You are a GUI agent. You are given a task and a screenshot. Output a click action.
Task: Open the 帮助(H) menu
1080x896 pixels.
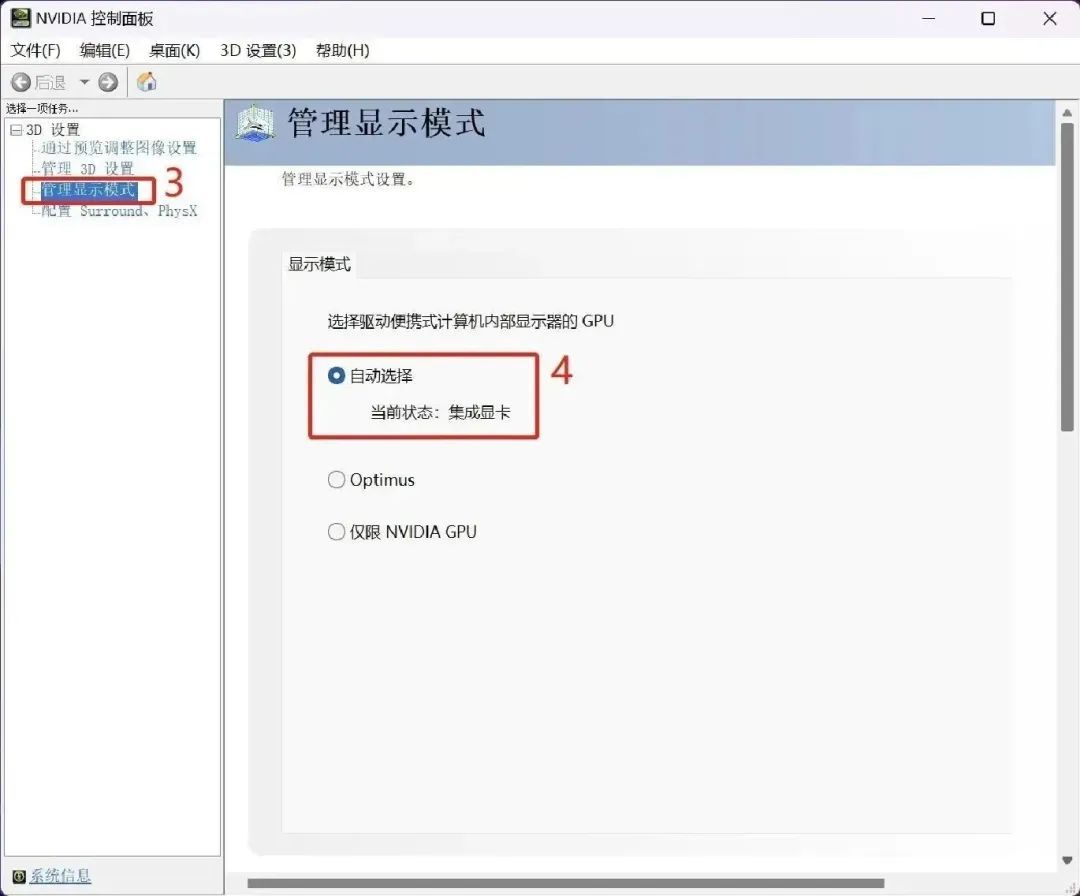(342, 50)
